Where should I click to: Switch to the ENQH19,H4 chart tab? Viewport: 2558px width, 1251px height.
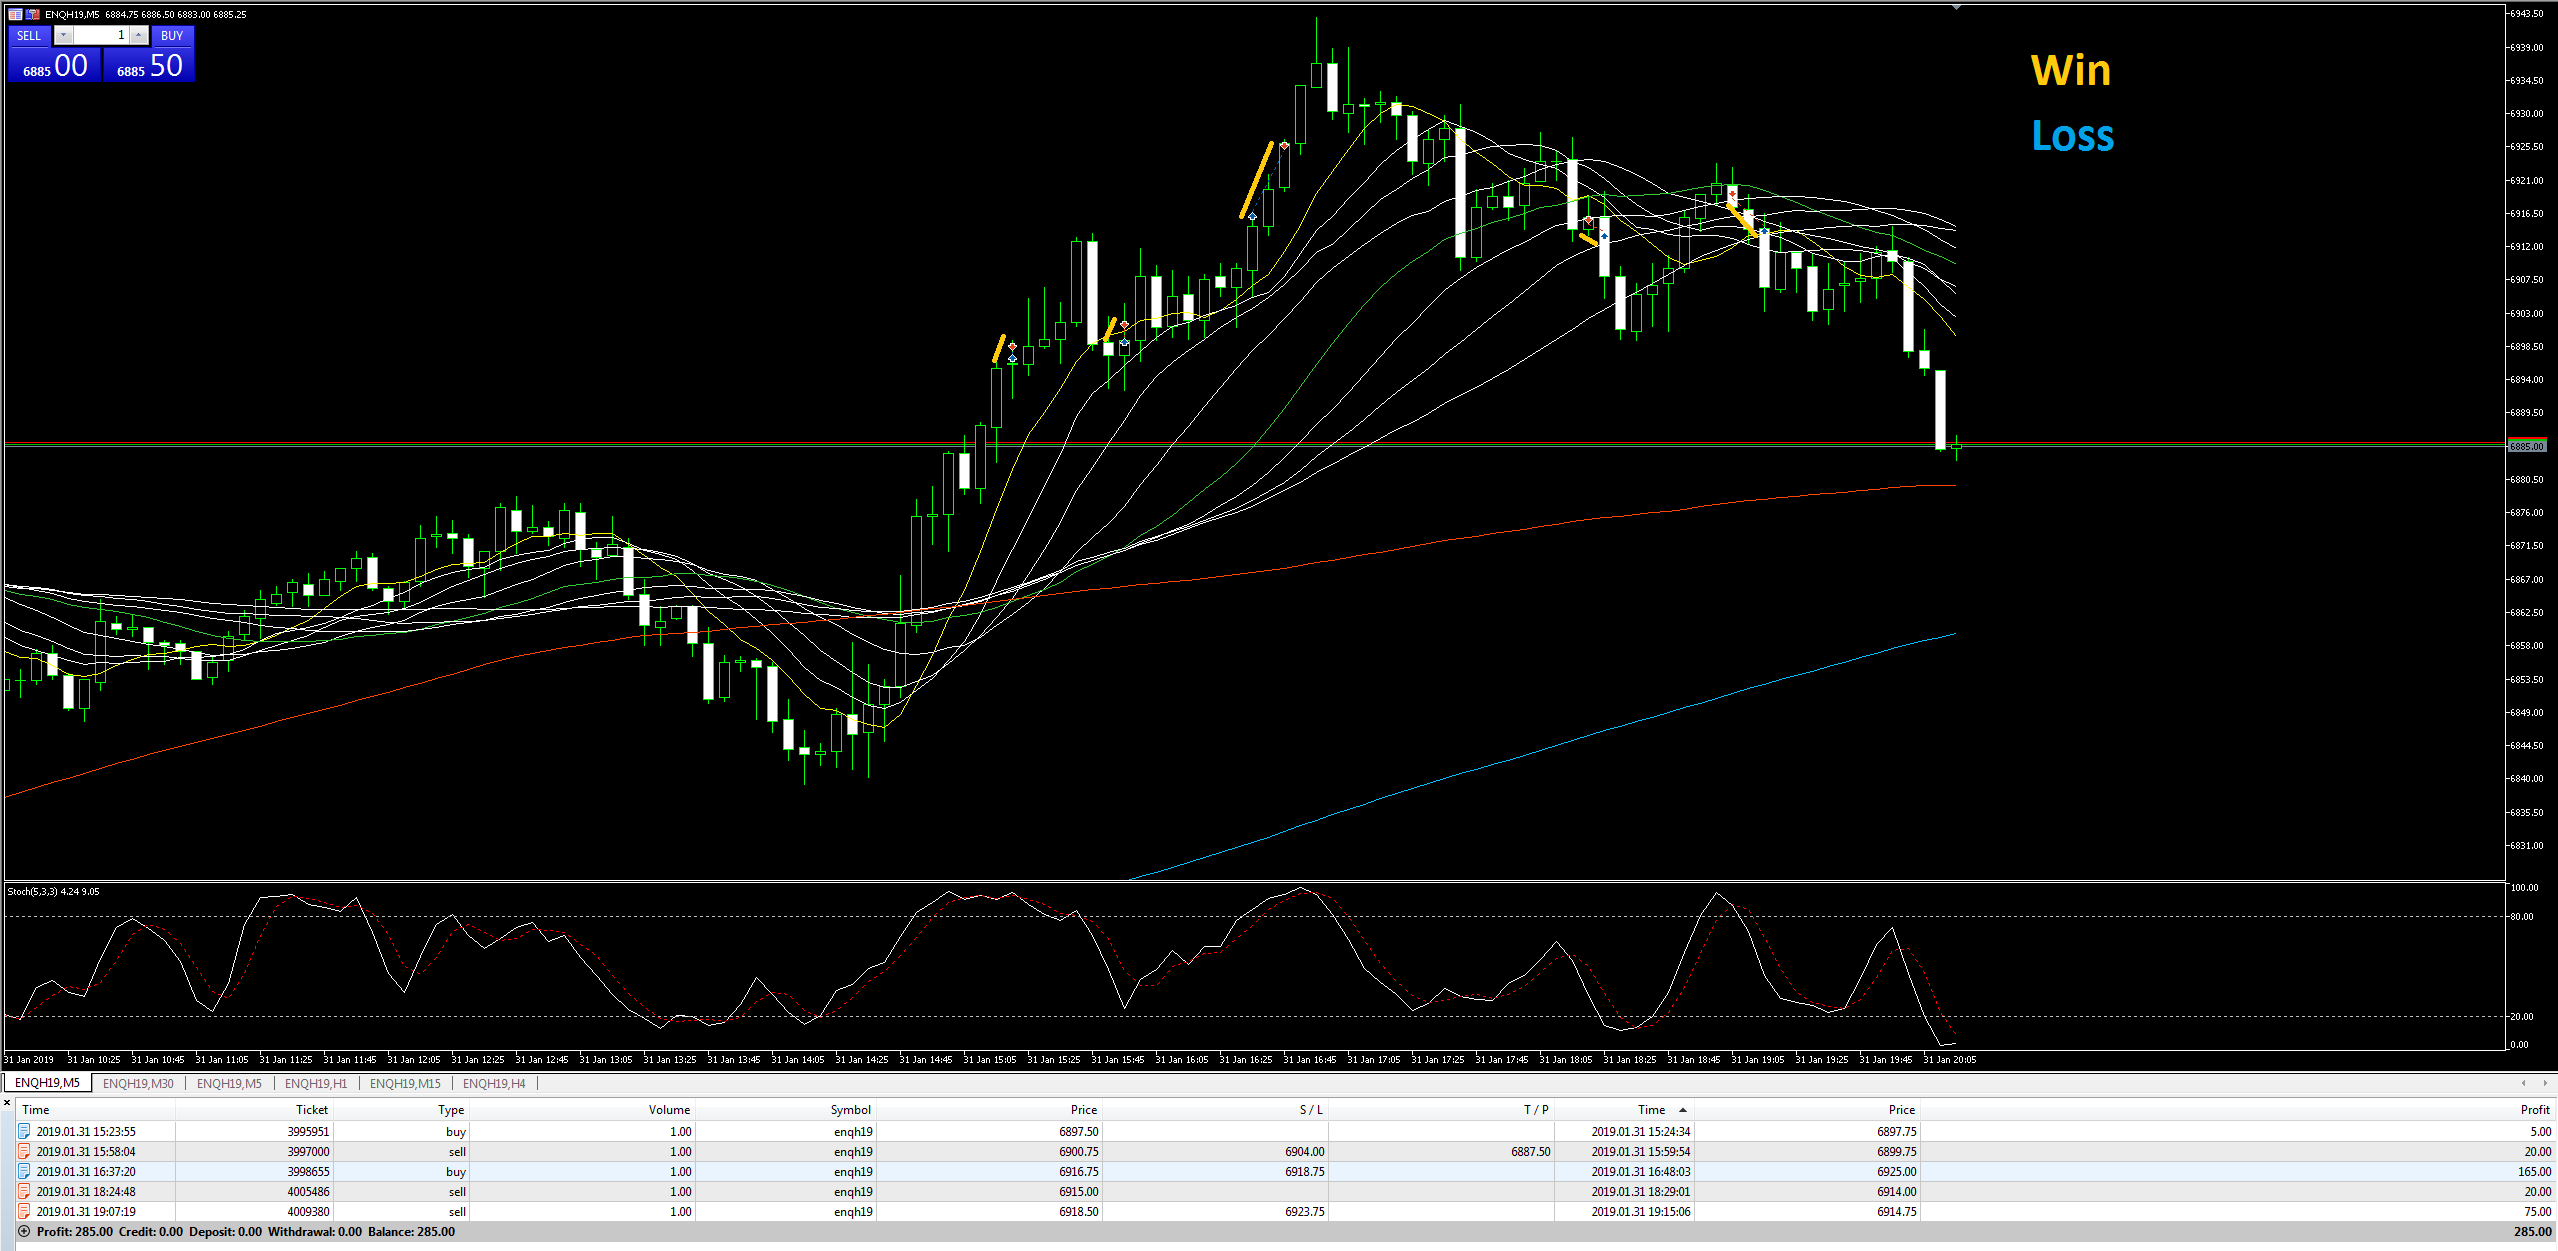494,1083
